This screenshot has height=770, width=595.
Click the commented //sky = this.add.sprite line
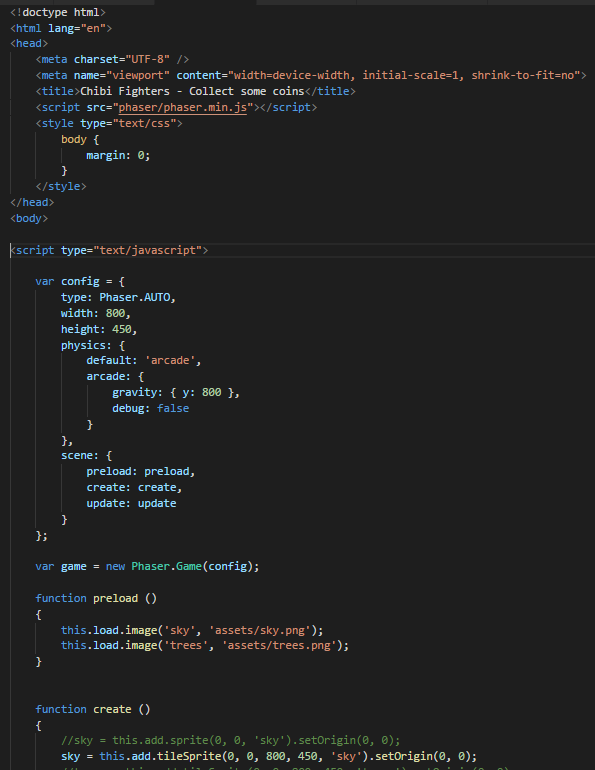(231, 740)
